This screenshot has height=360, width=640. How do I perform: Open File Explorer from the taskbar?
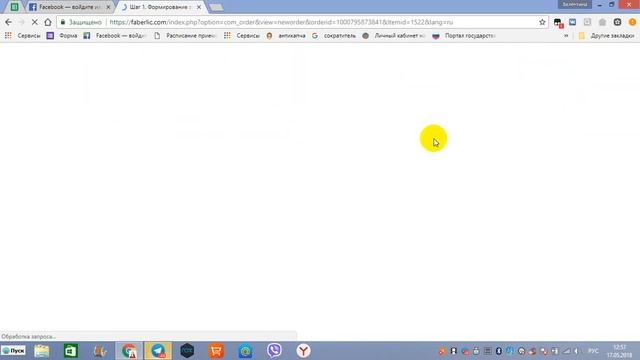click(x=42, y=351)
